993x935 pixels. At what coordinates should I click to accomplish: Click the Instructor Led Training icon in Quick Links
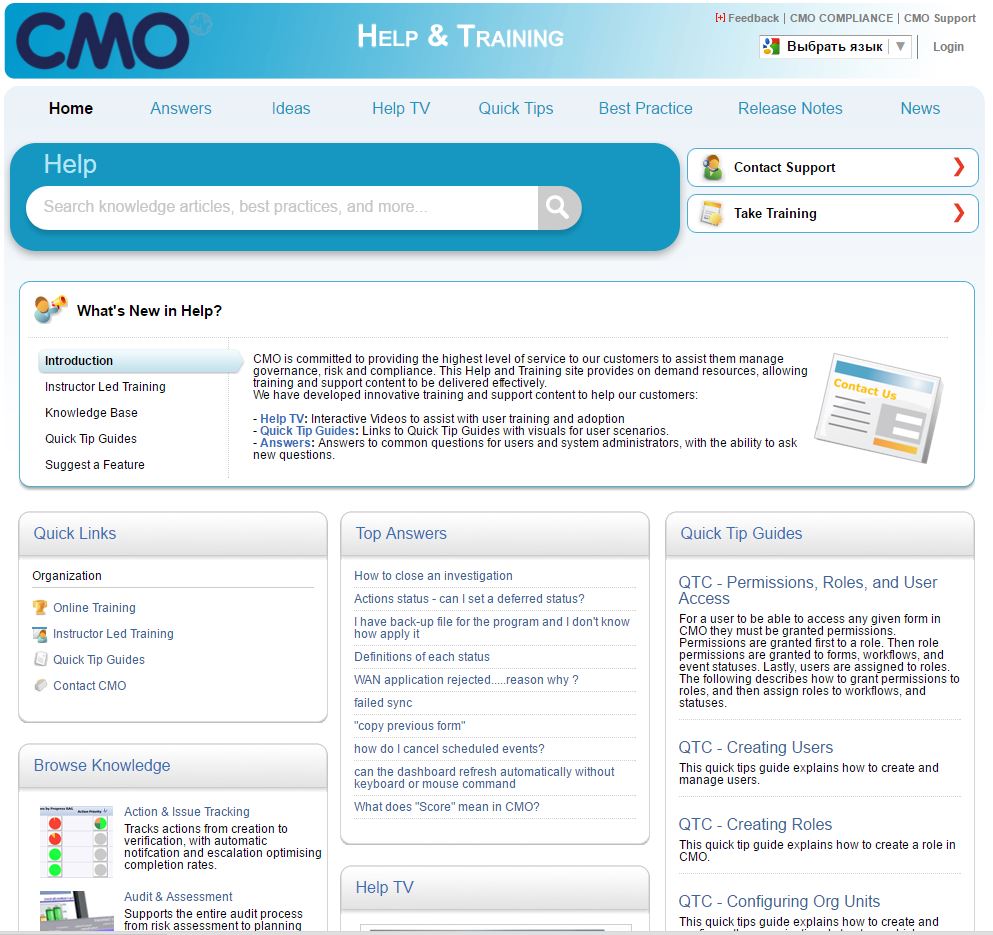(40, 633)
